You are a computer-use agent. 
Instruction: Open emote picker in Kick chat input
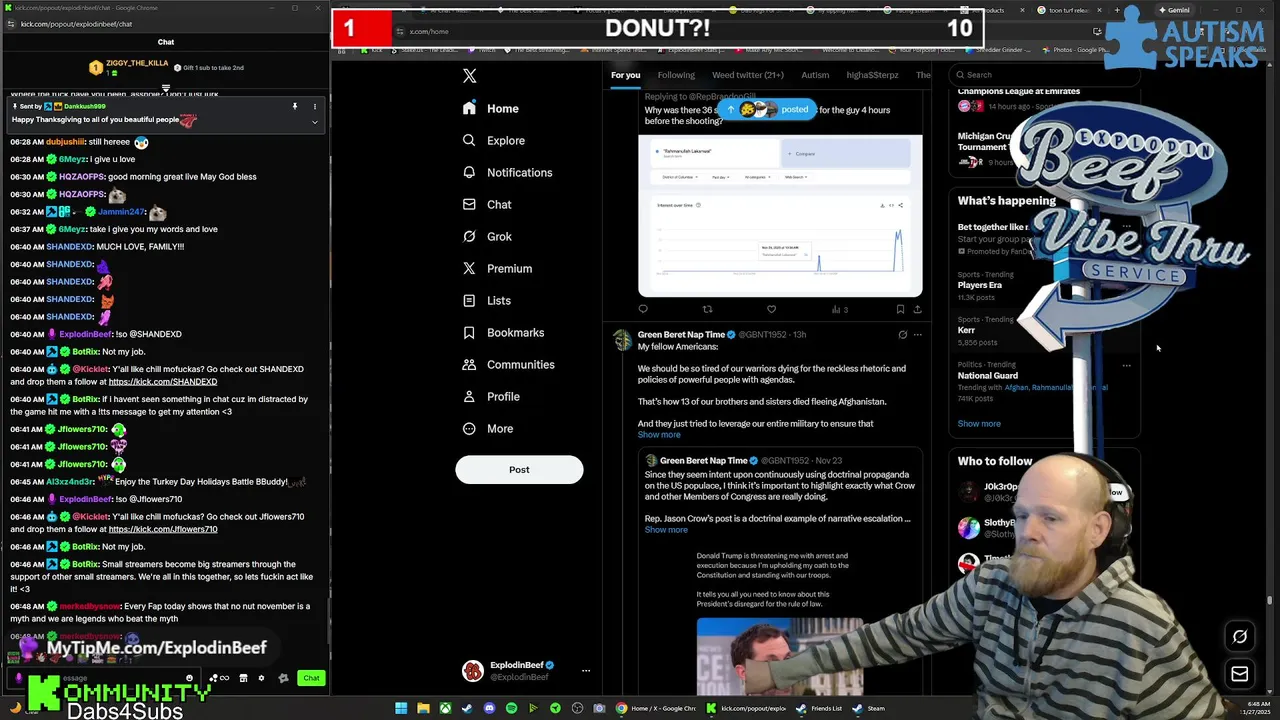point(189,678)
